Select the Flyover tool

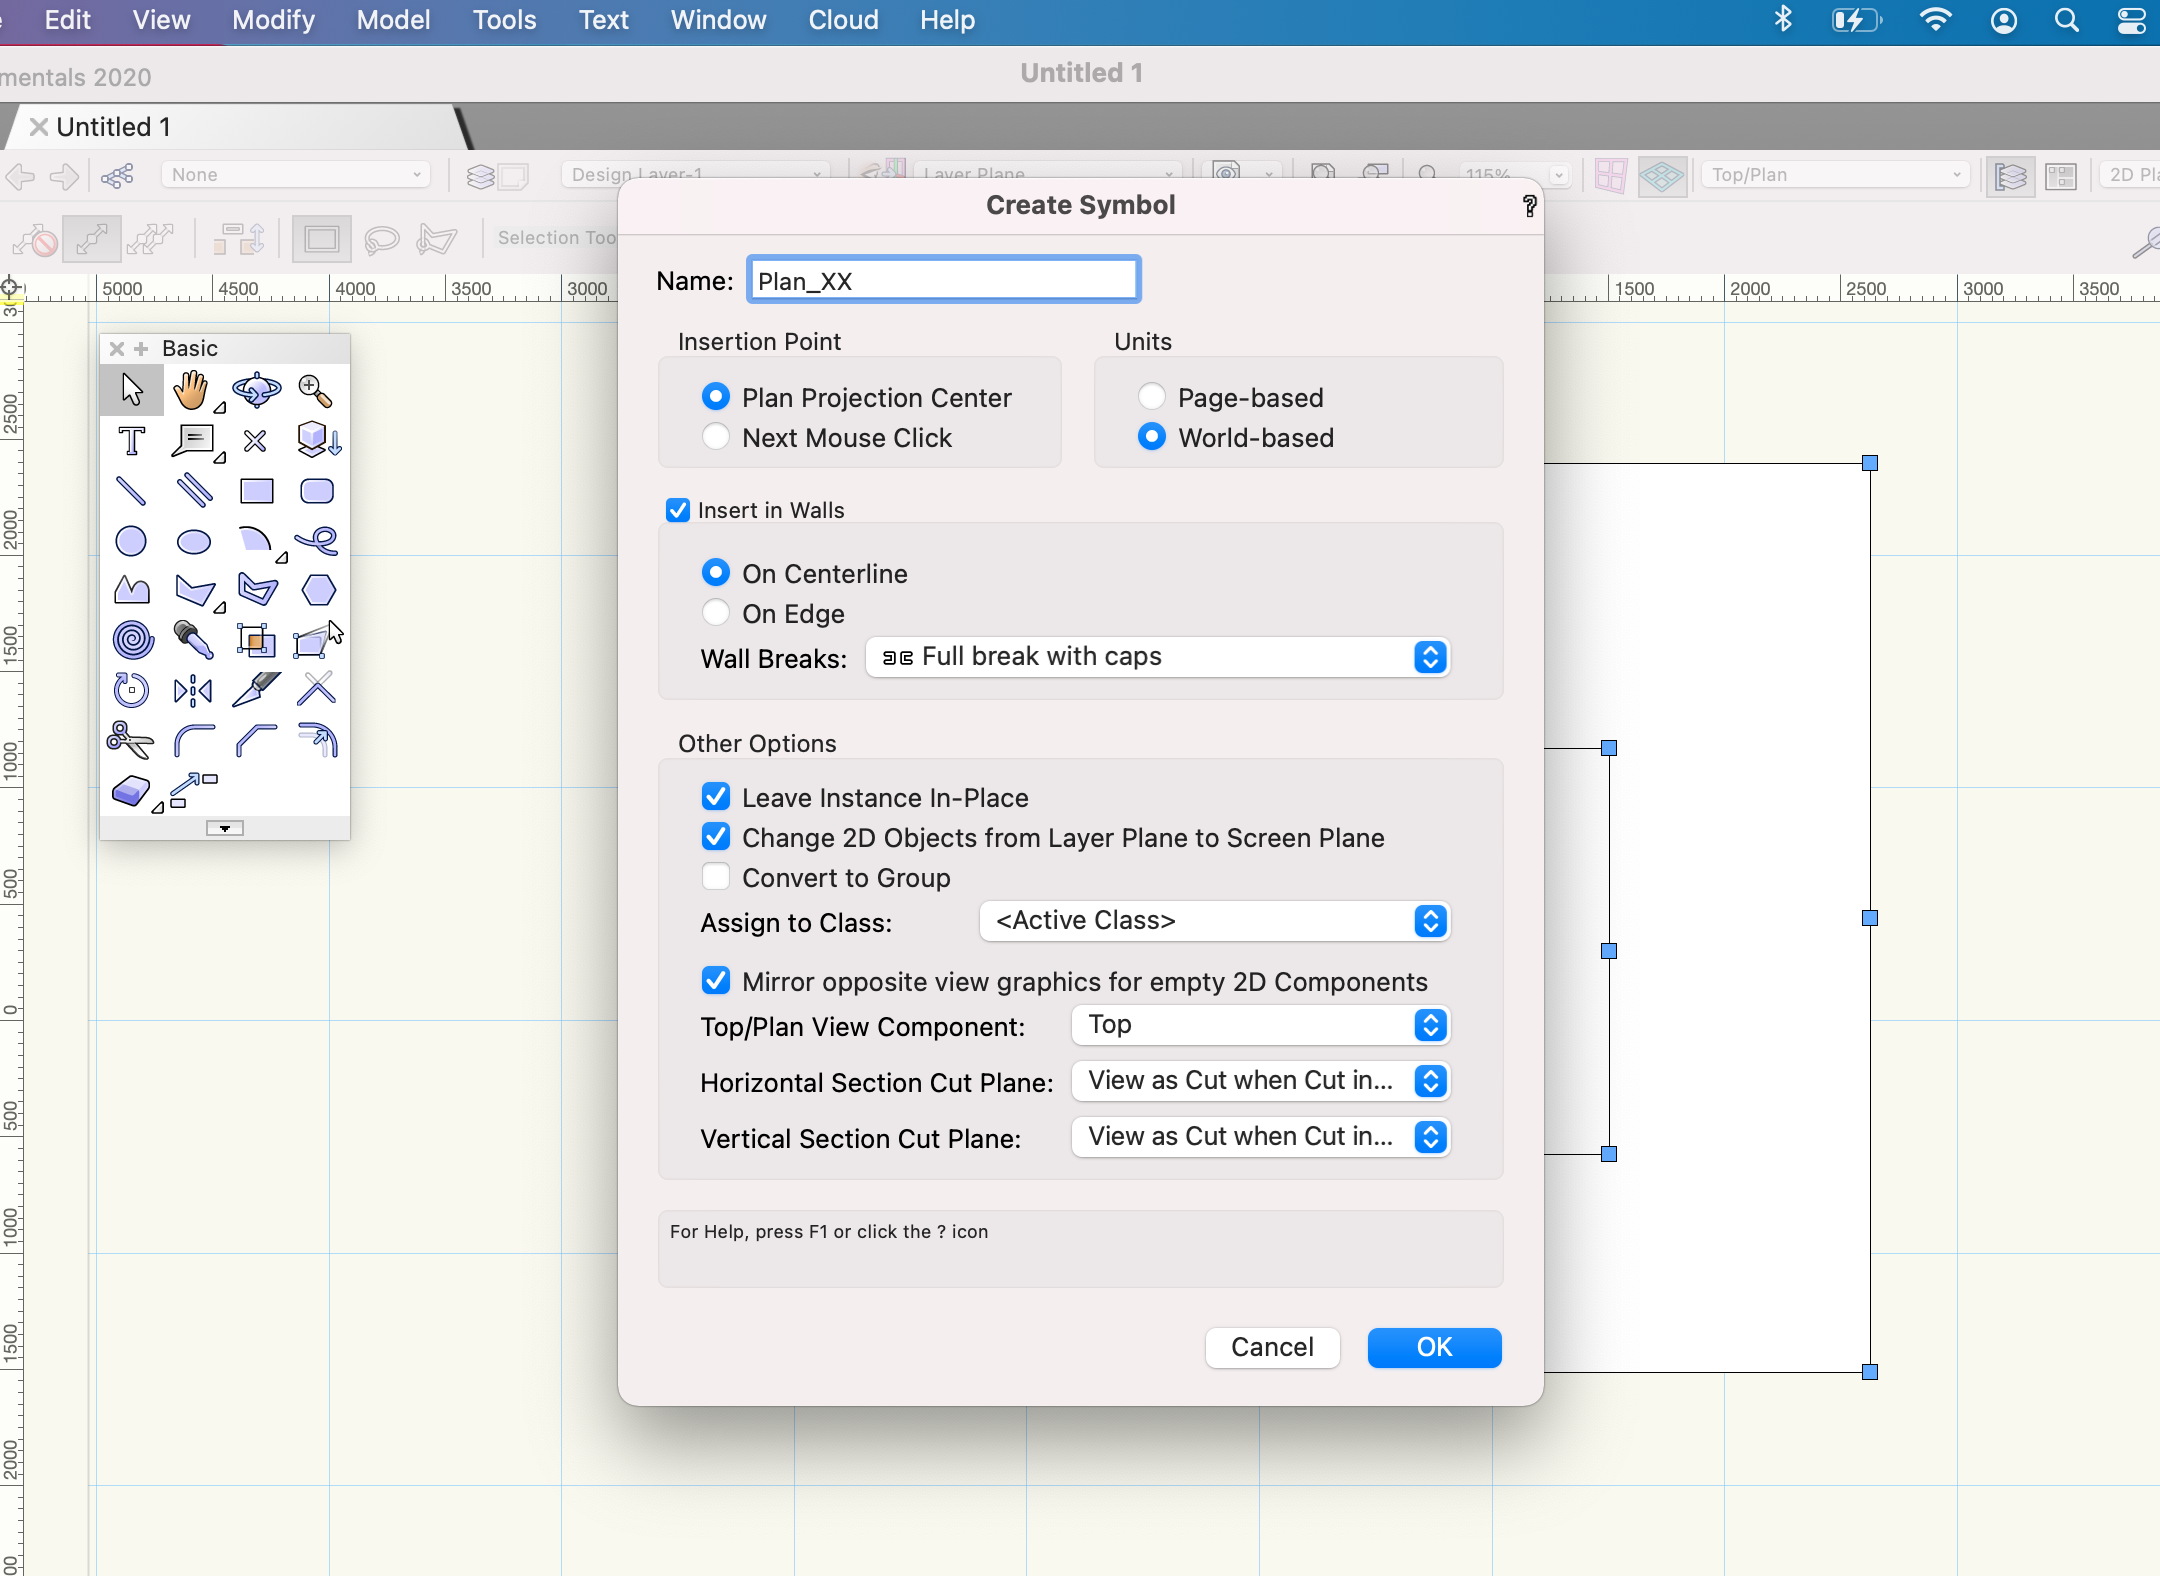click(258, 390)
